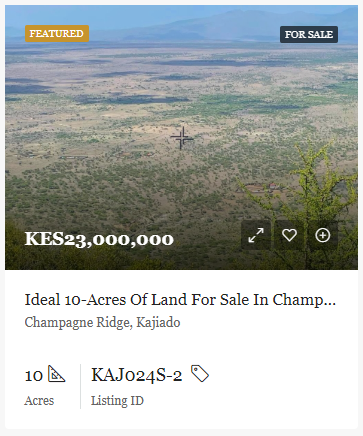
Task: Click the FEATURED label badge
Action: pyautogui.click(x=57, y=34)
